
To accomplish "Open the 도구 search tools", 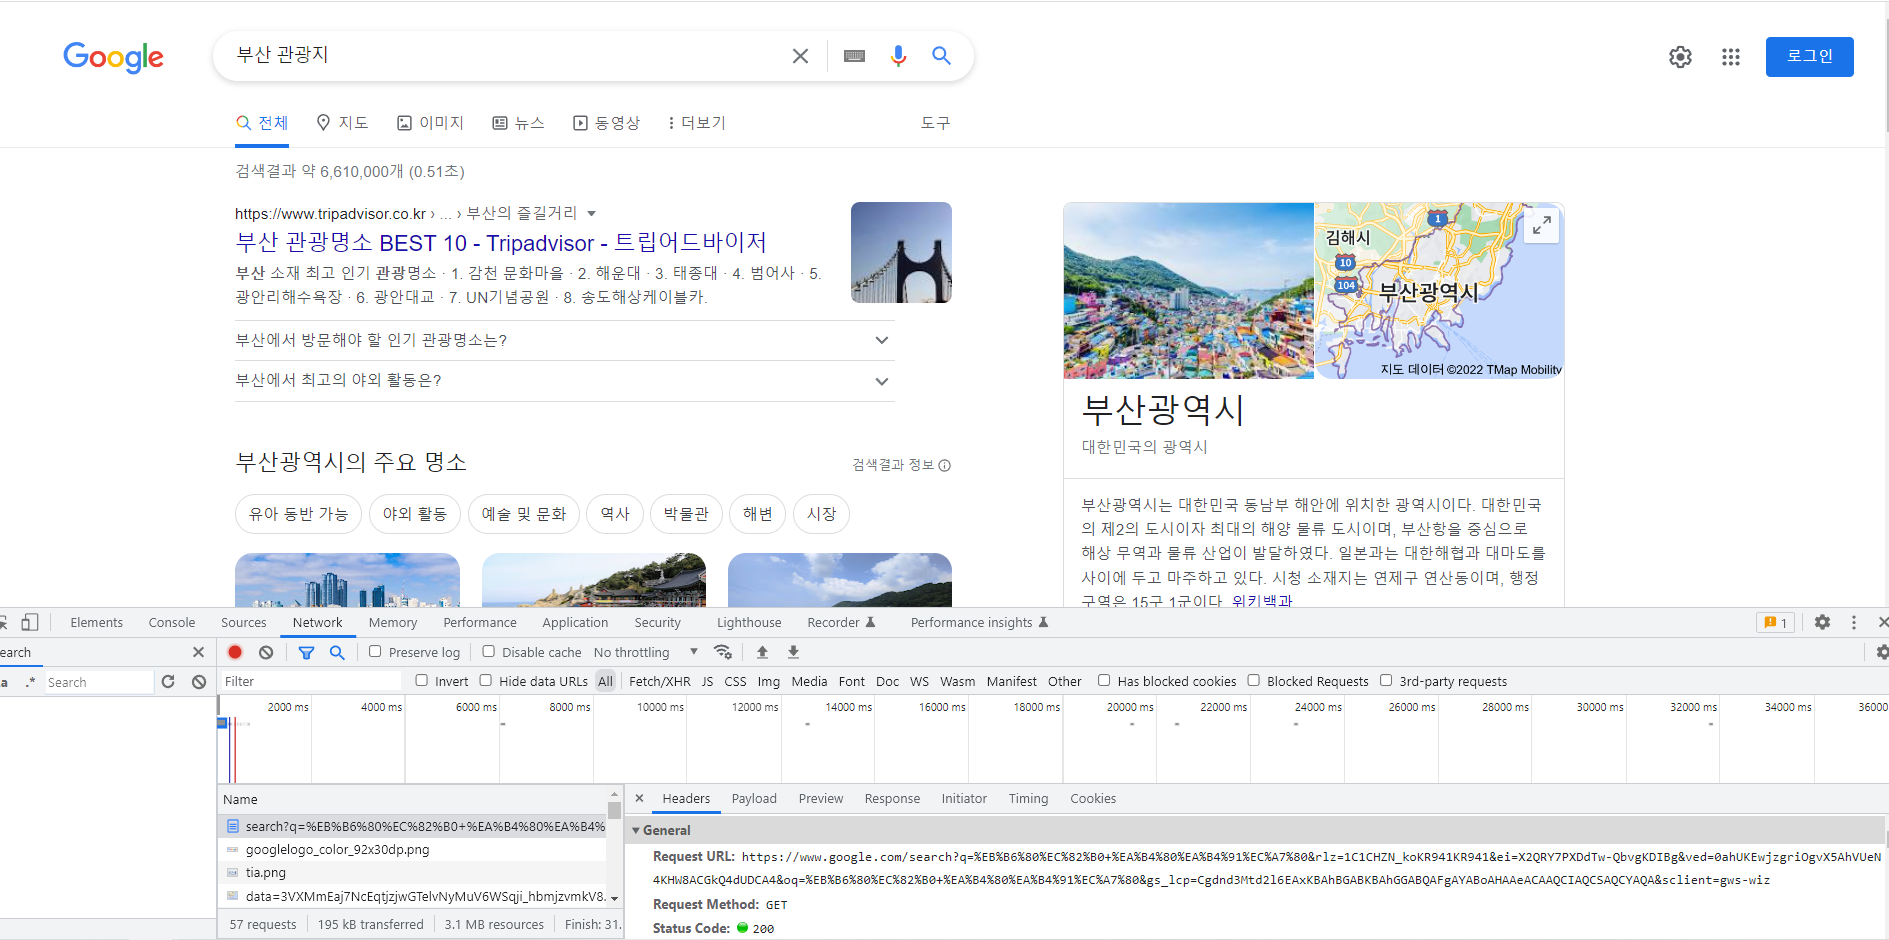I will [x=935, y=123].
